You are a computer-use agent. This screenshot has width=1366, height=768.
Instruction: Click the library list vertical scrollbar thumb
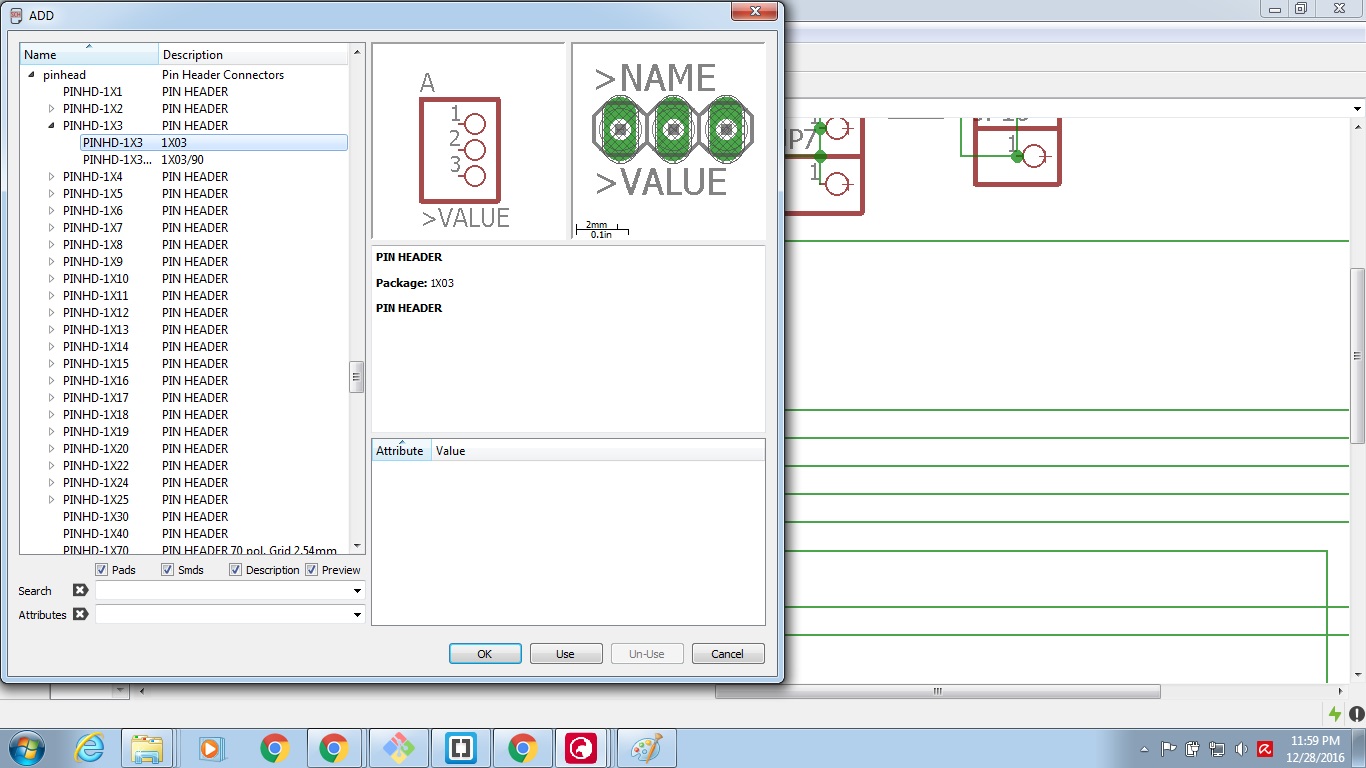click(357, 377)
